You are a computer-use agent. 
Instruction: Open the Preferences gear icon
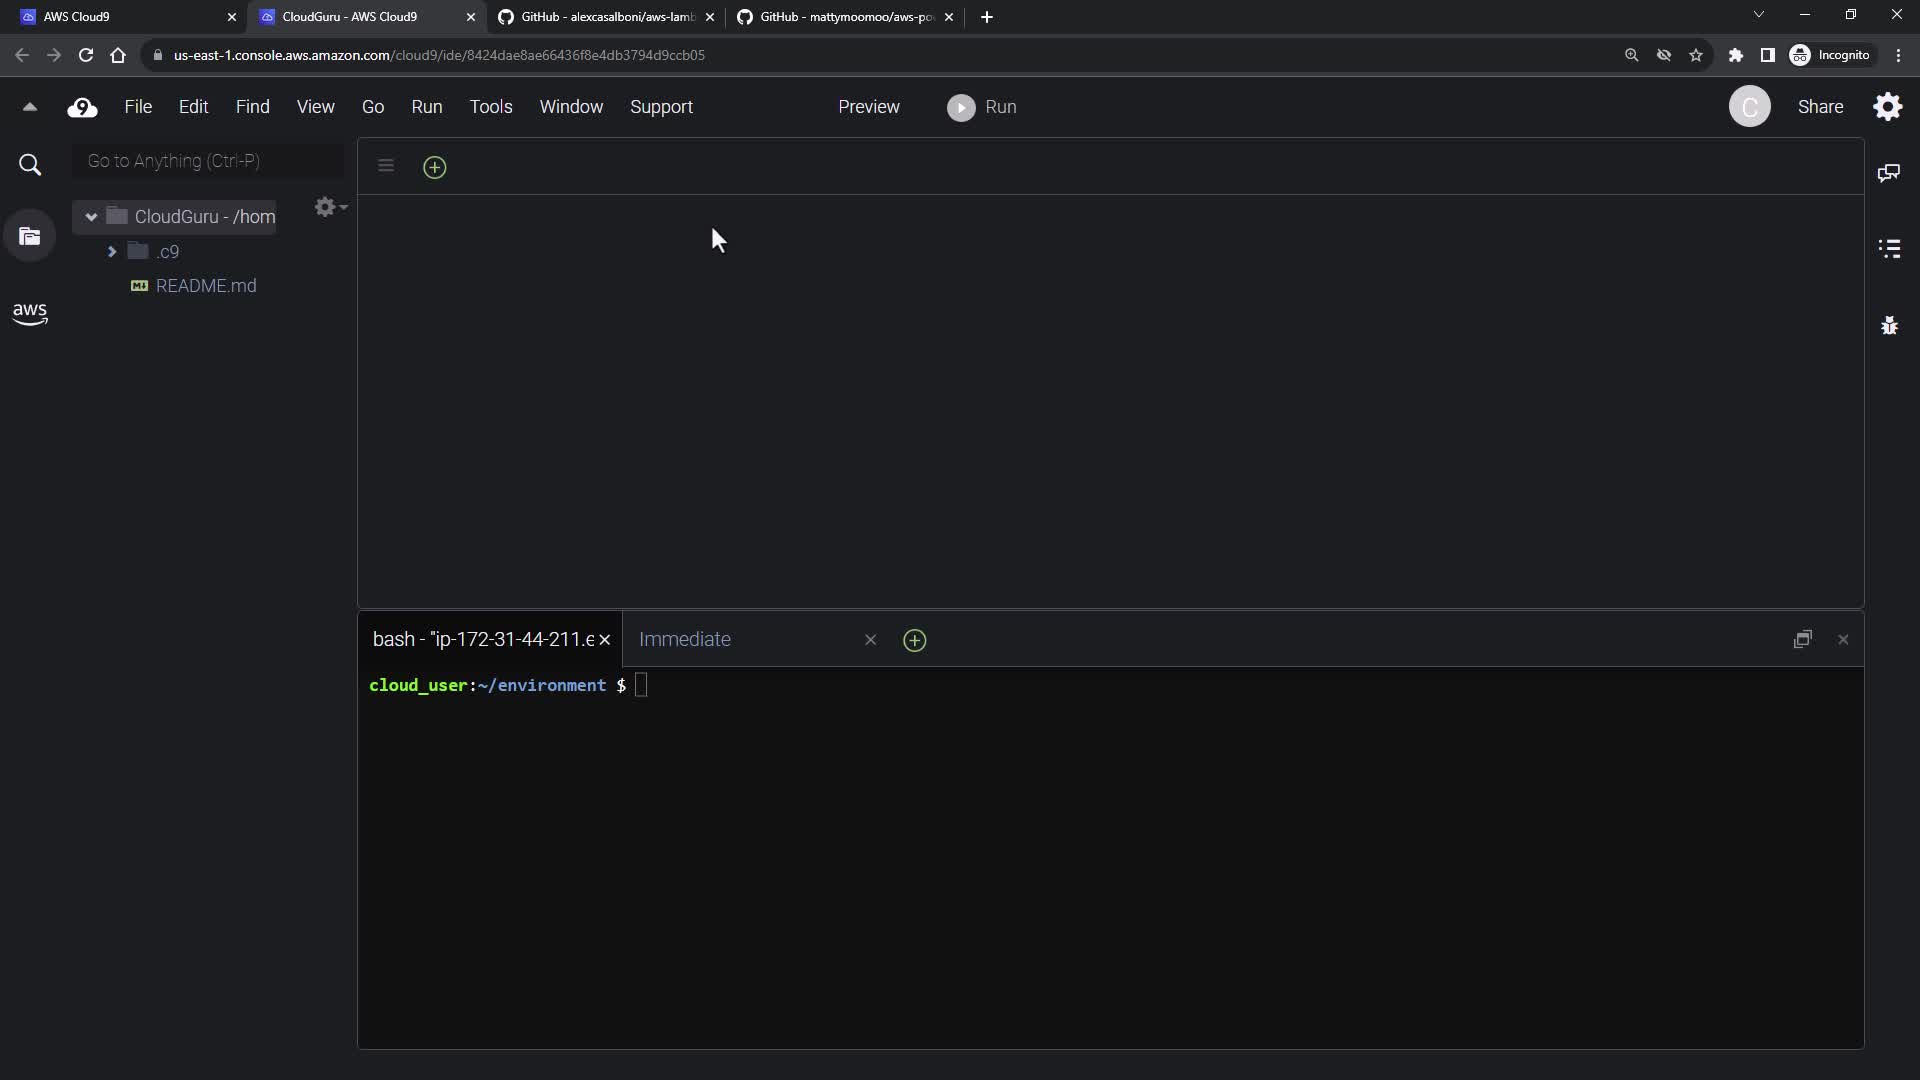tap(1888, 107)
